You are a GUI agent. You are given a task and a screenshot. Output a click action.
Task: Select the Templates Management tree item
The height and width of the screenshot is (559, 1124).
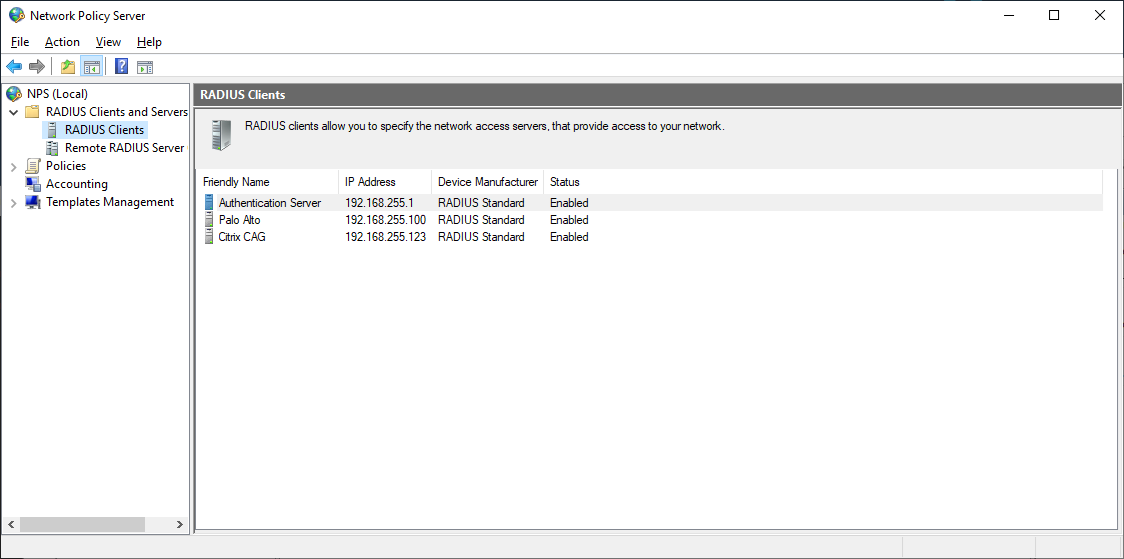[110, 202]
